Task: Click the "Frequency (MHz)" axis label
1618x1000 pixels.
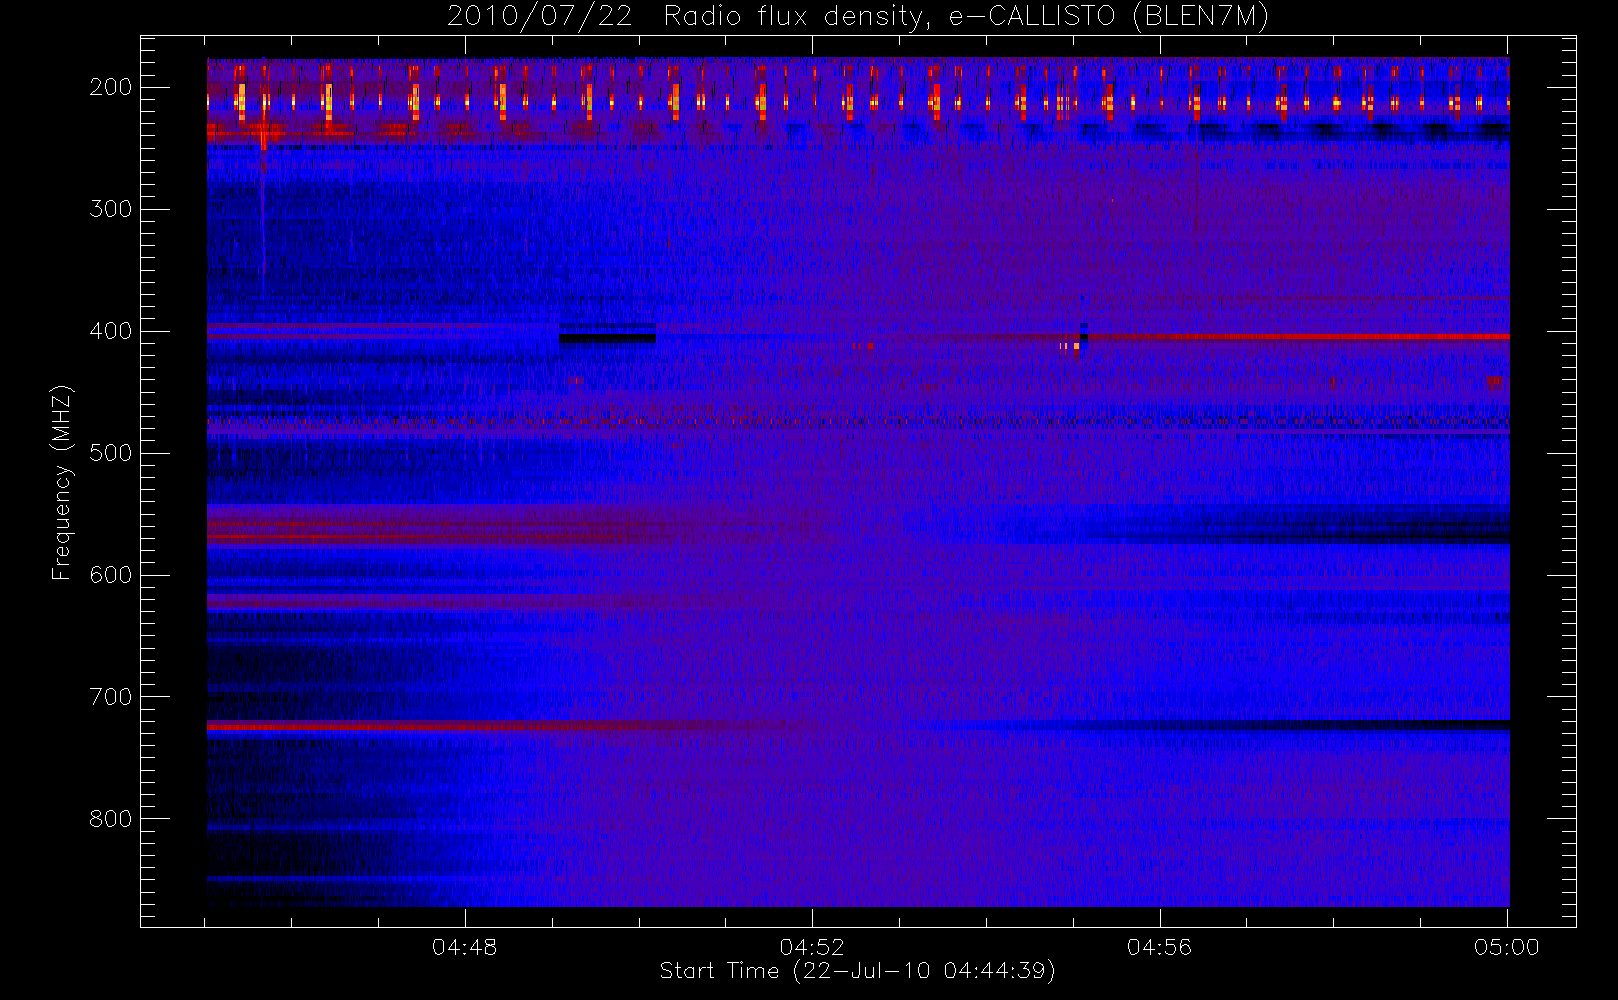Action: coord(62,482)
